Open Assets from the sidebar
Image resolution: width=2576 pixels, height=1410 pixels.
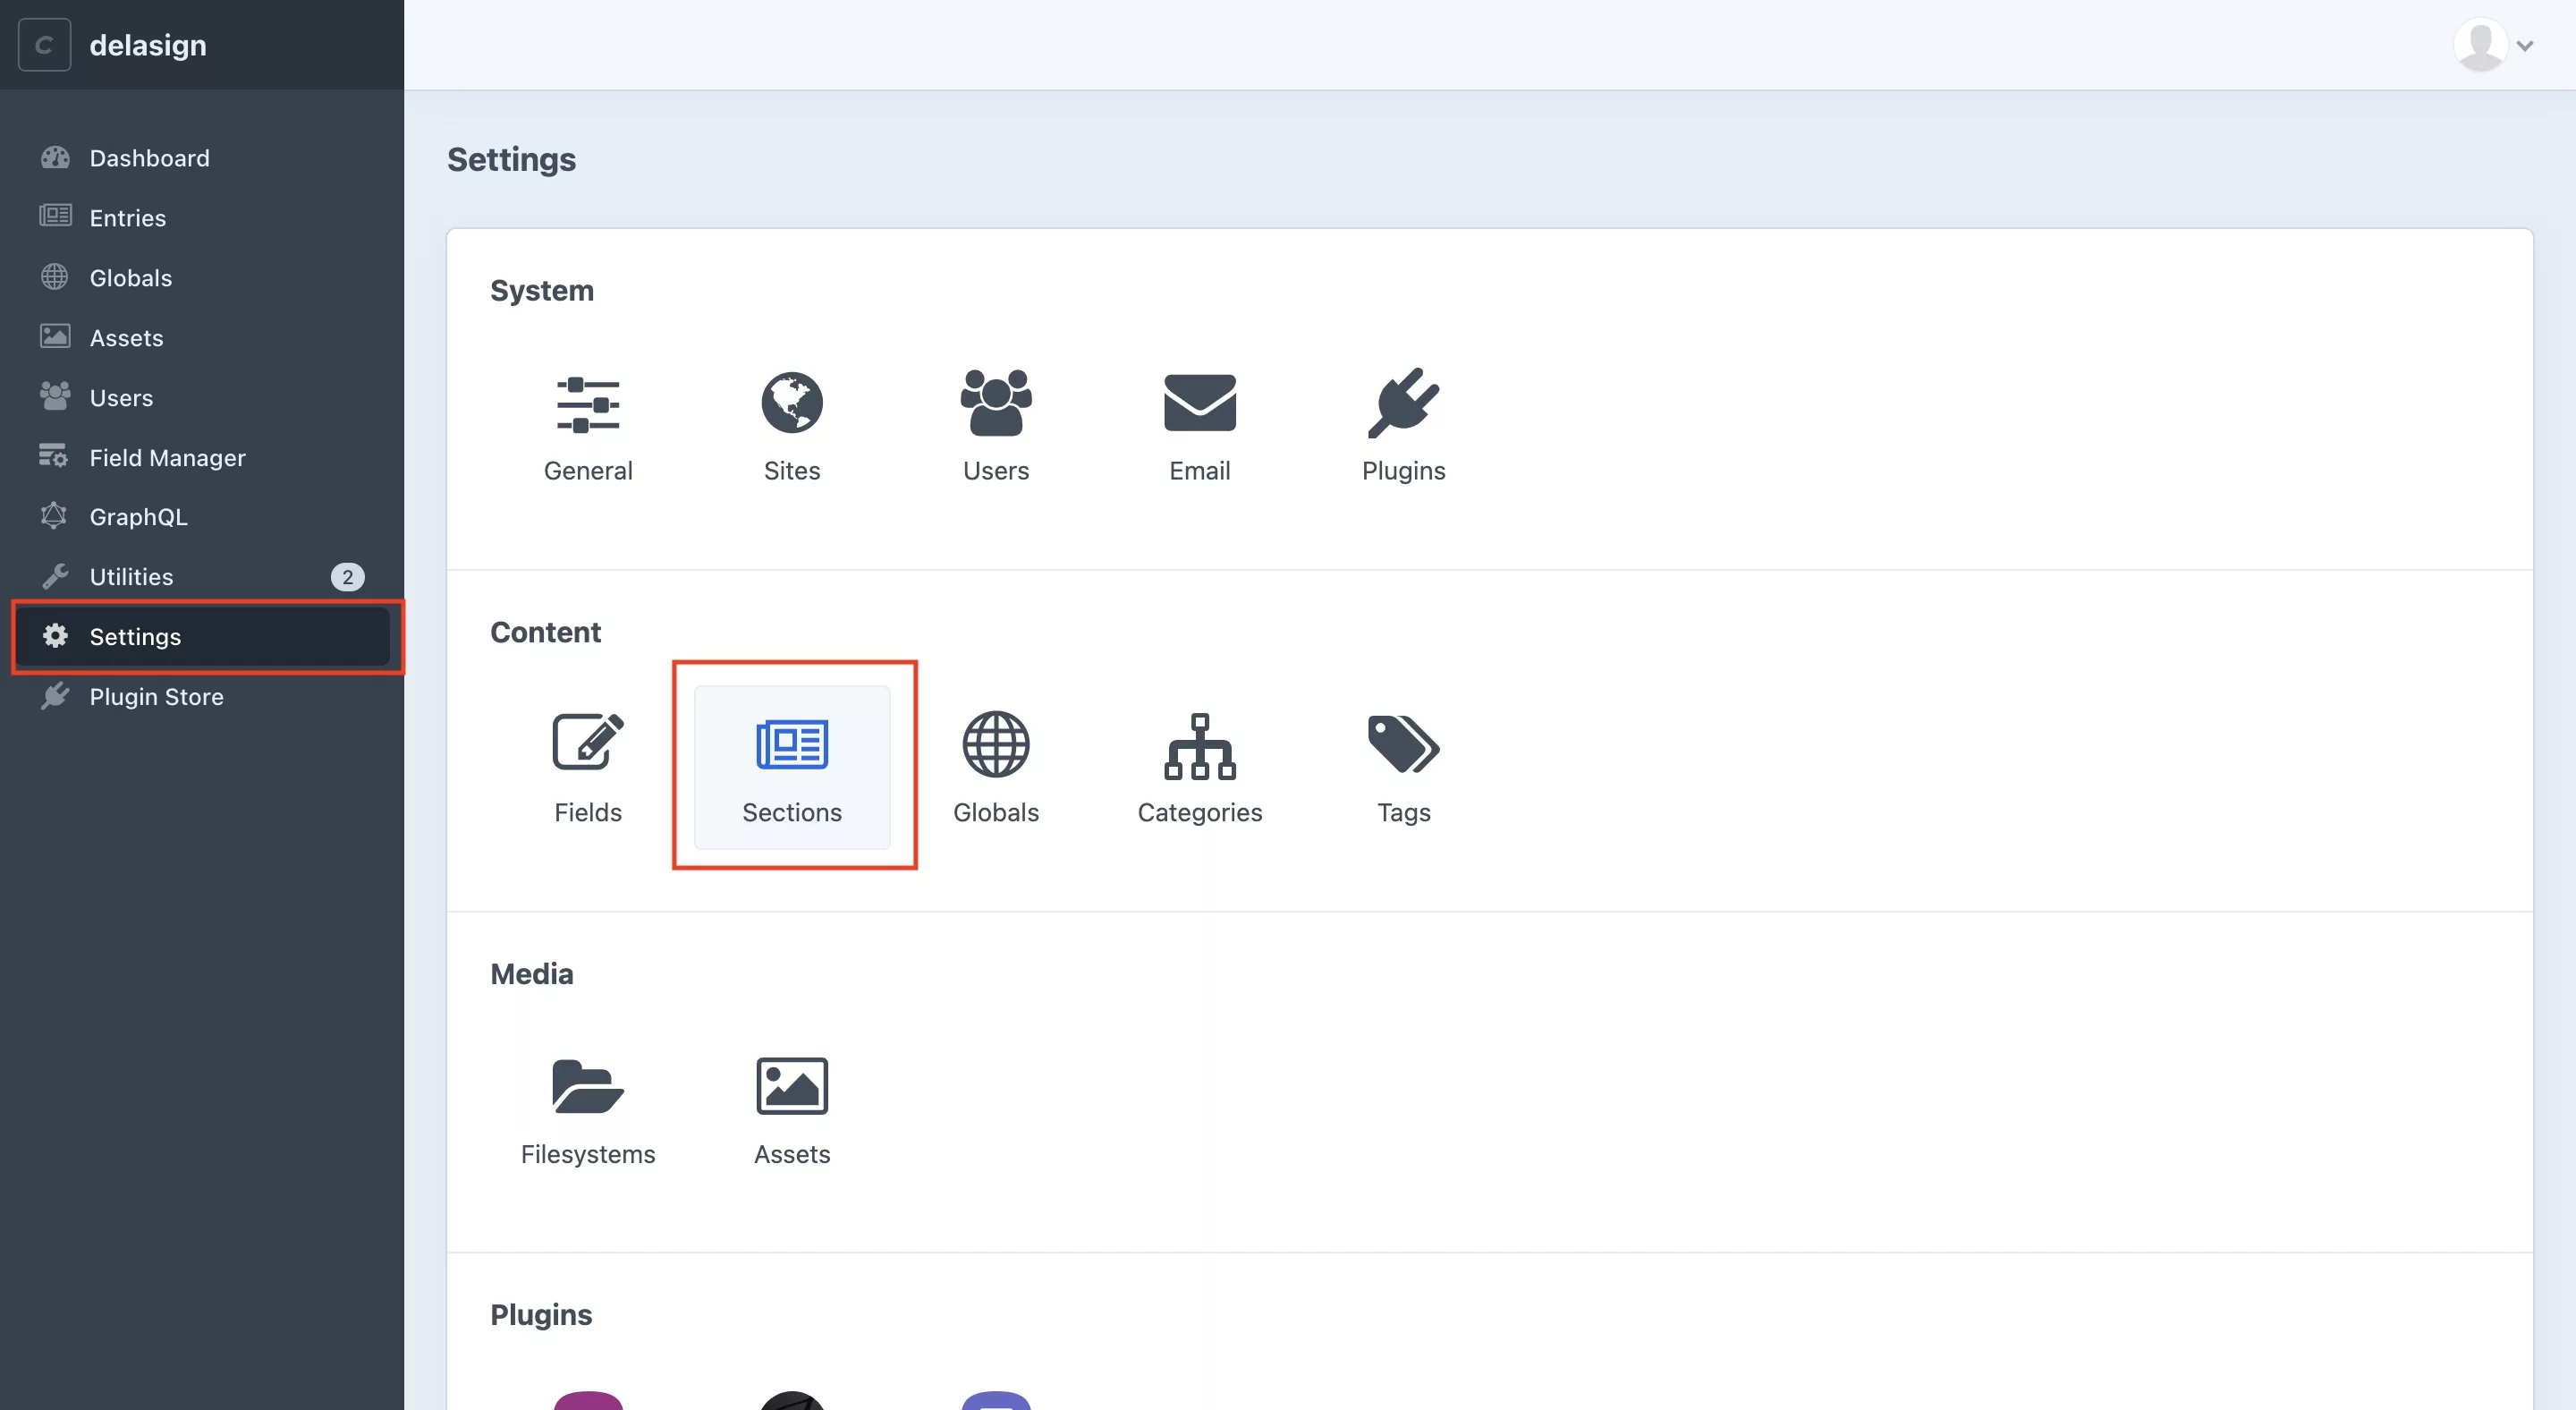pos(202,338)
